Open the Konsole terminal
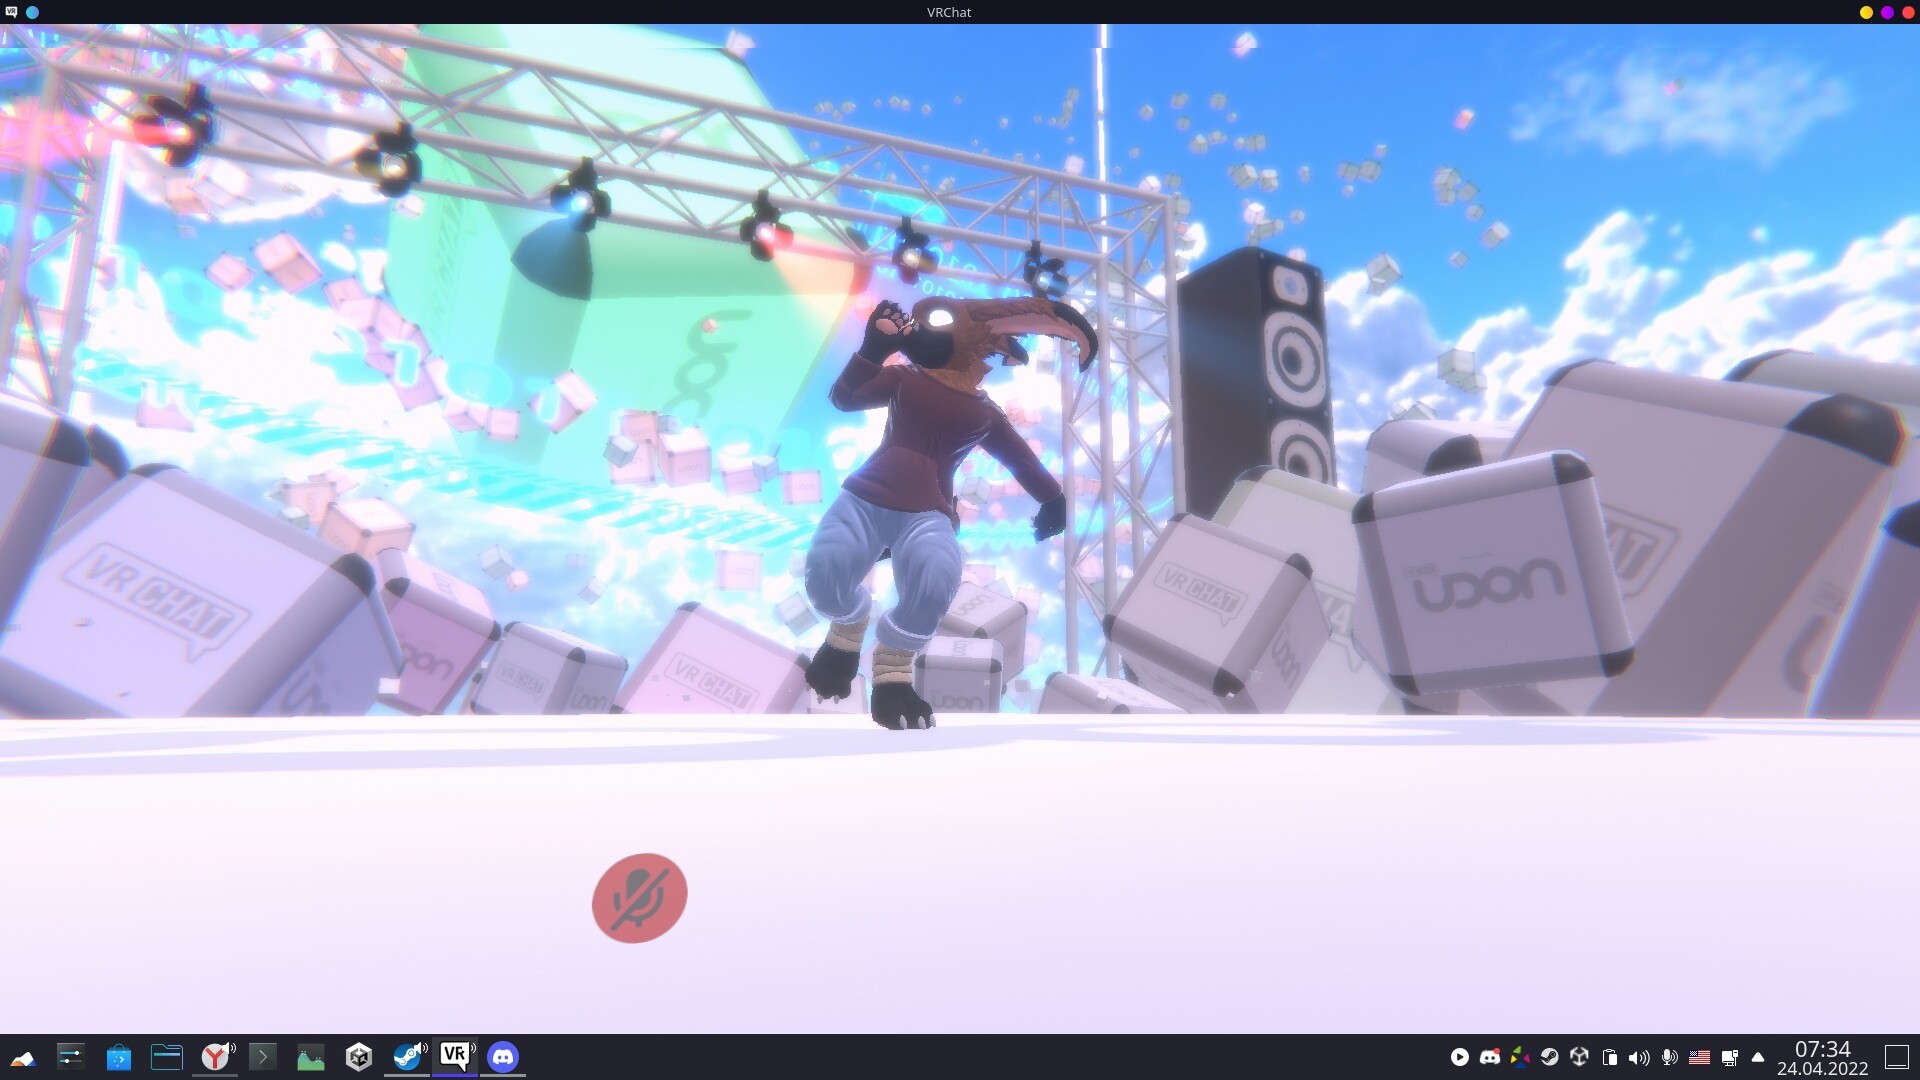The width and height of the screenshot is (1920, 1080). click(263, 1056)
